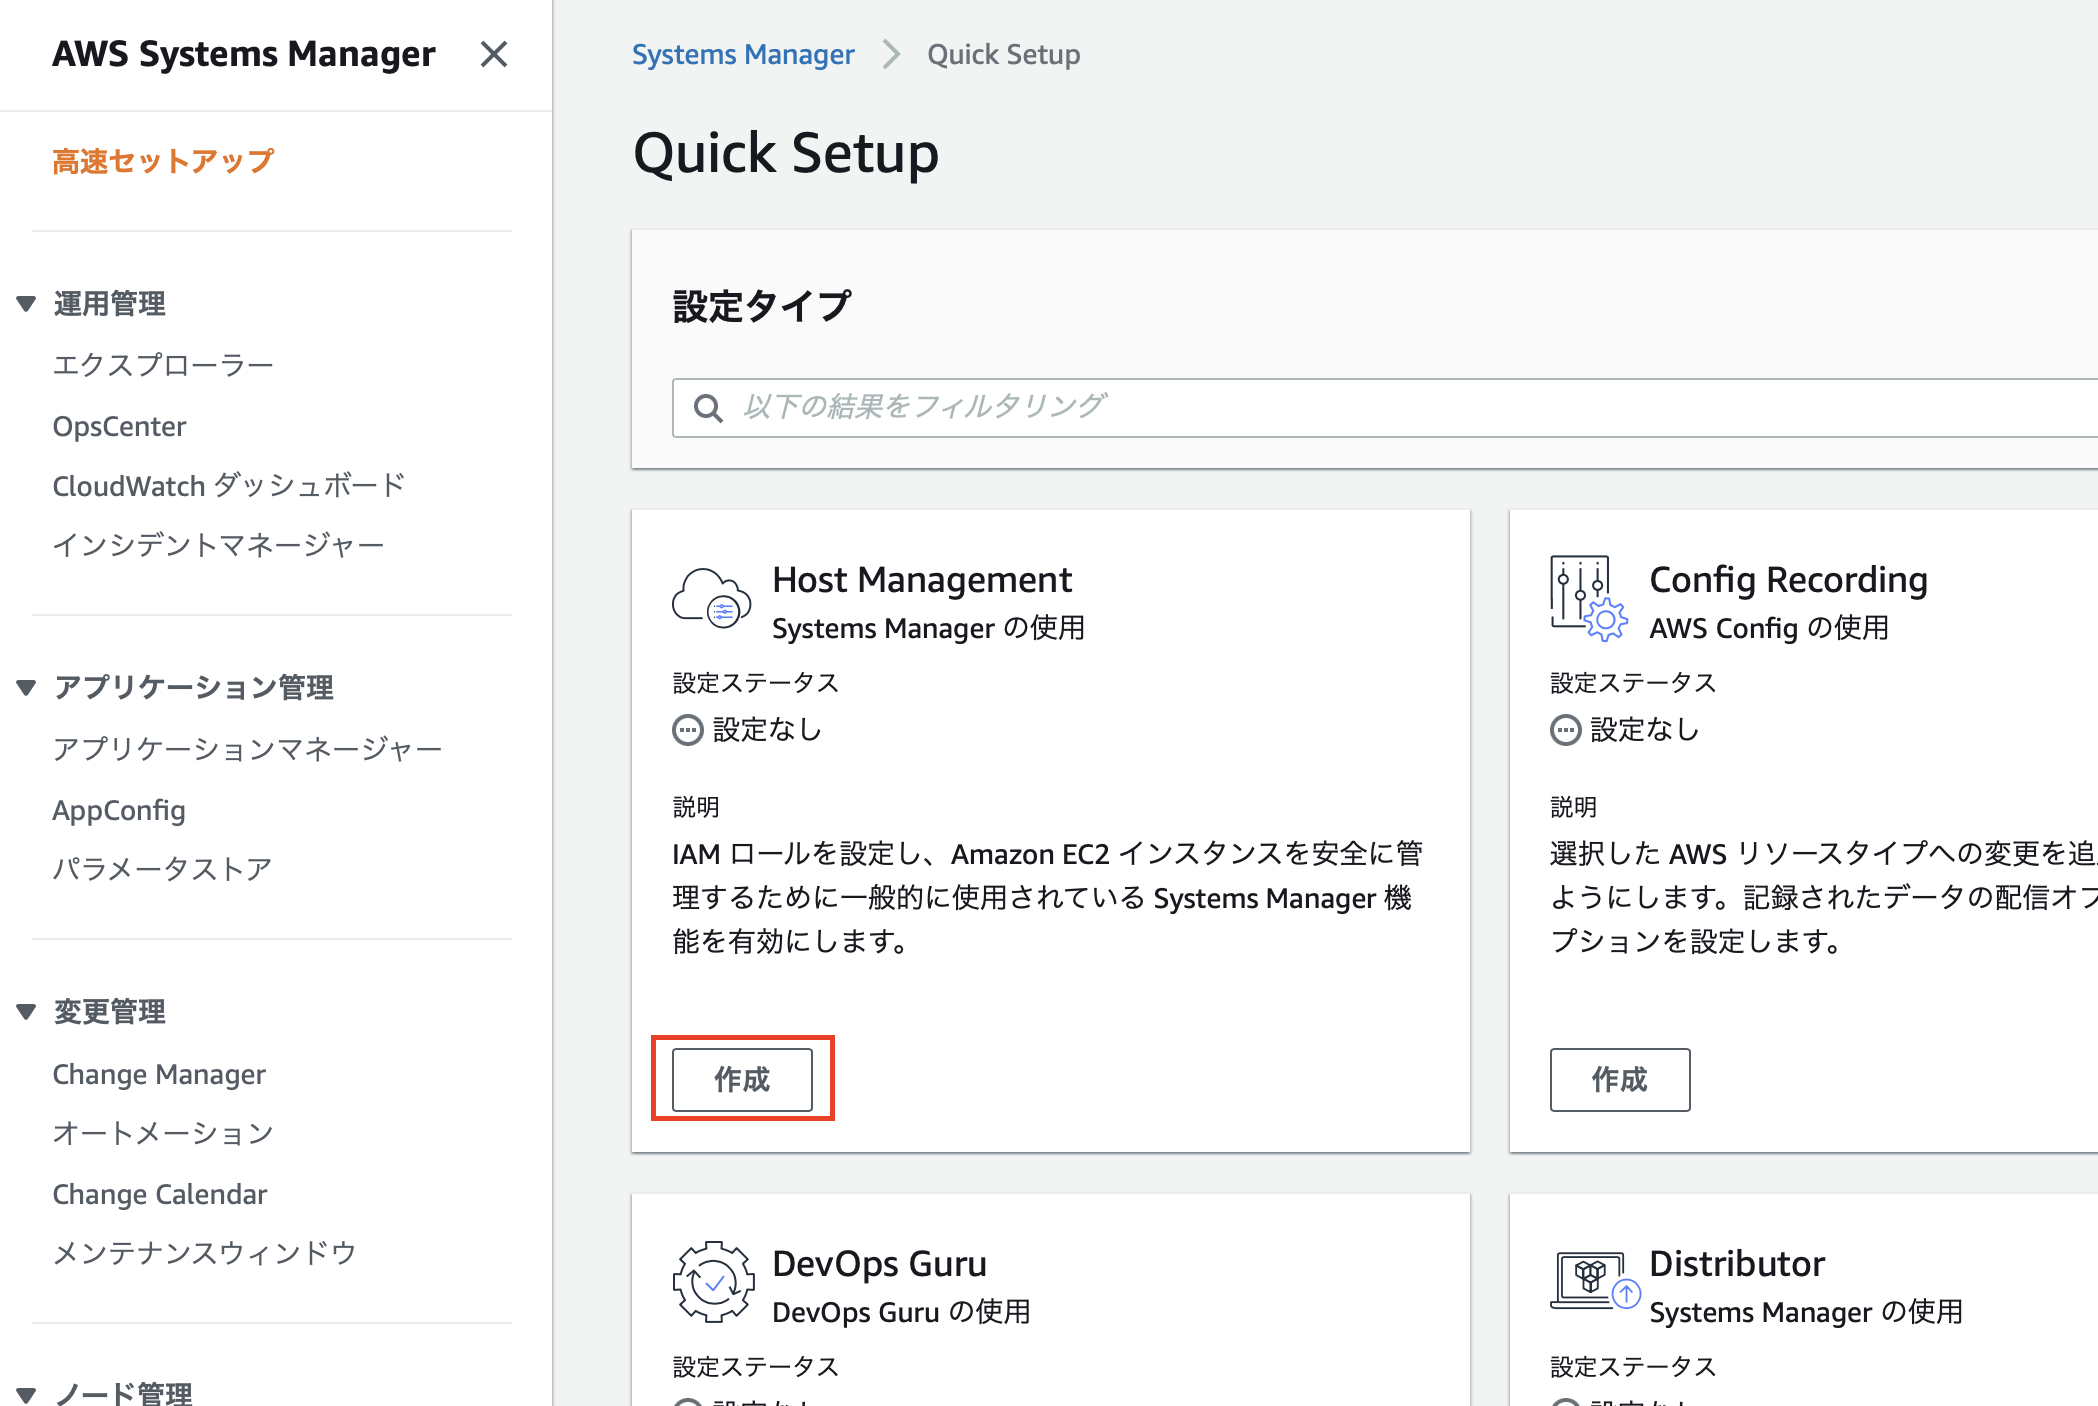Open 高速セットアップ in the sidebar
The image size is (2098, 1406).
pos(163,159)
